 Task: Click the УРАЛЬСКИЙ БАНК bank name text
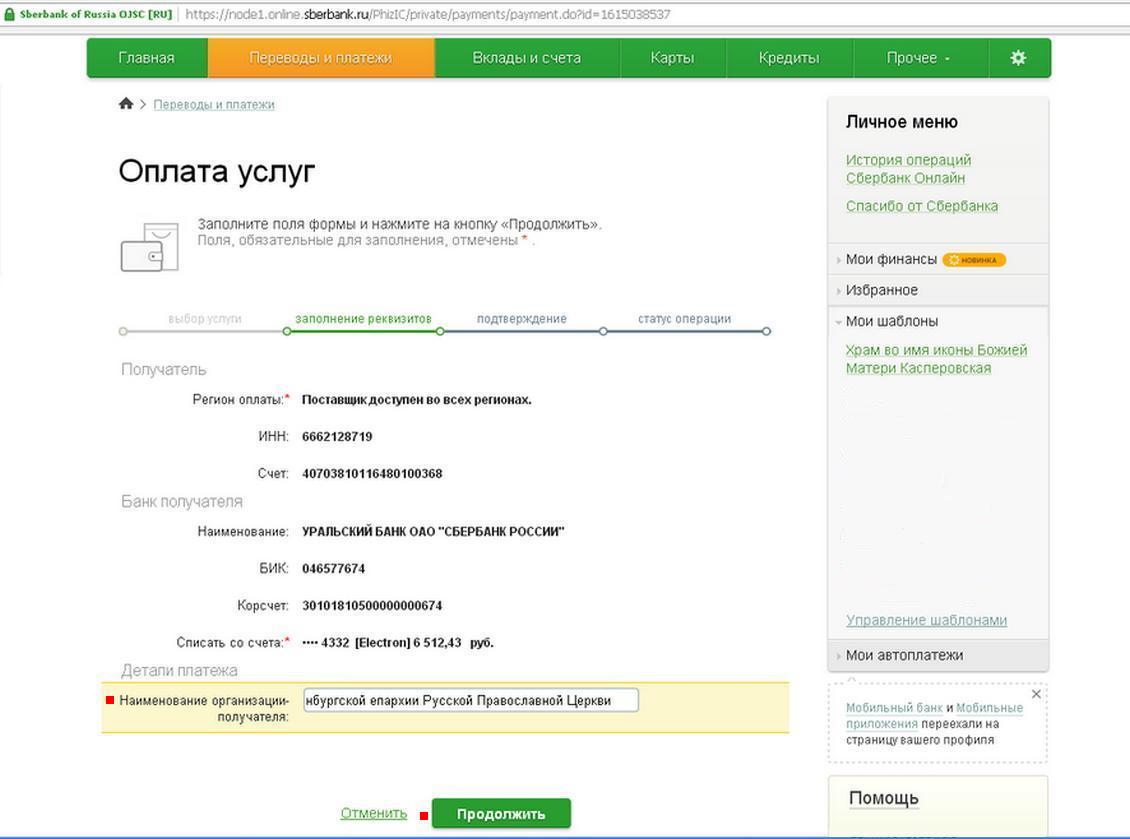click(433, 532)
